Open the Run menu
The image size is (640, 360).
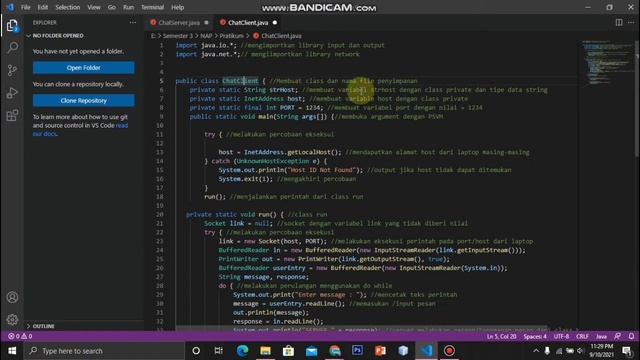(128, 7)
